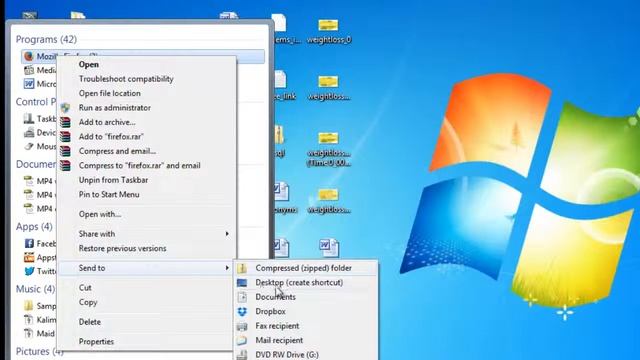Screen dimensions: 640x360
Task: Choose Open file location
Action: (110, 93)
